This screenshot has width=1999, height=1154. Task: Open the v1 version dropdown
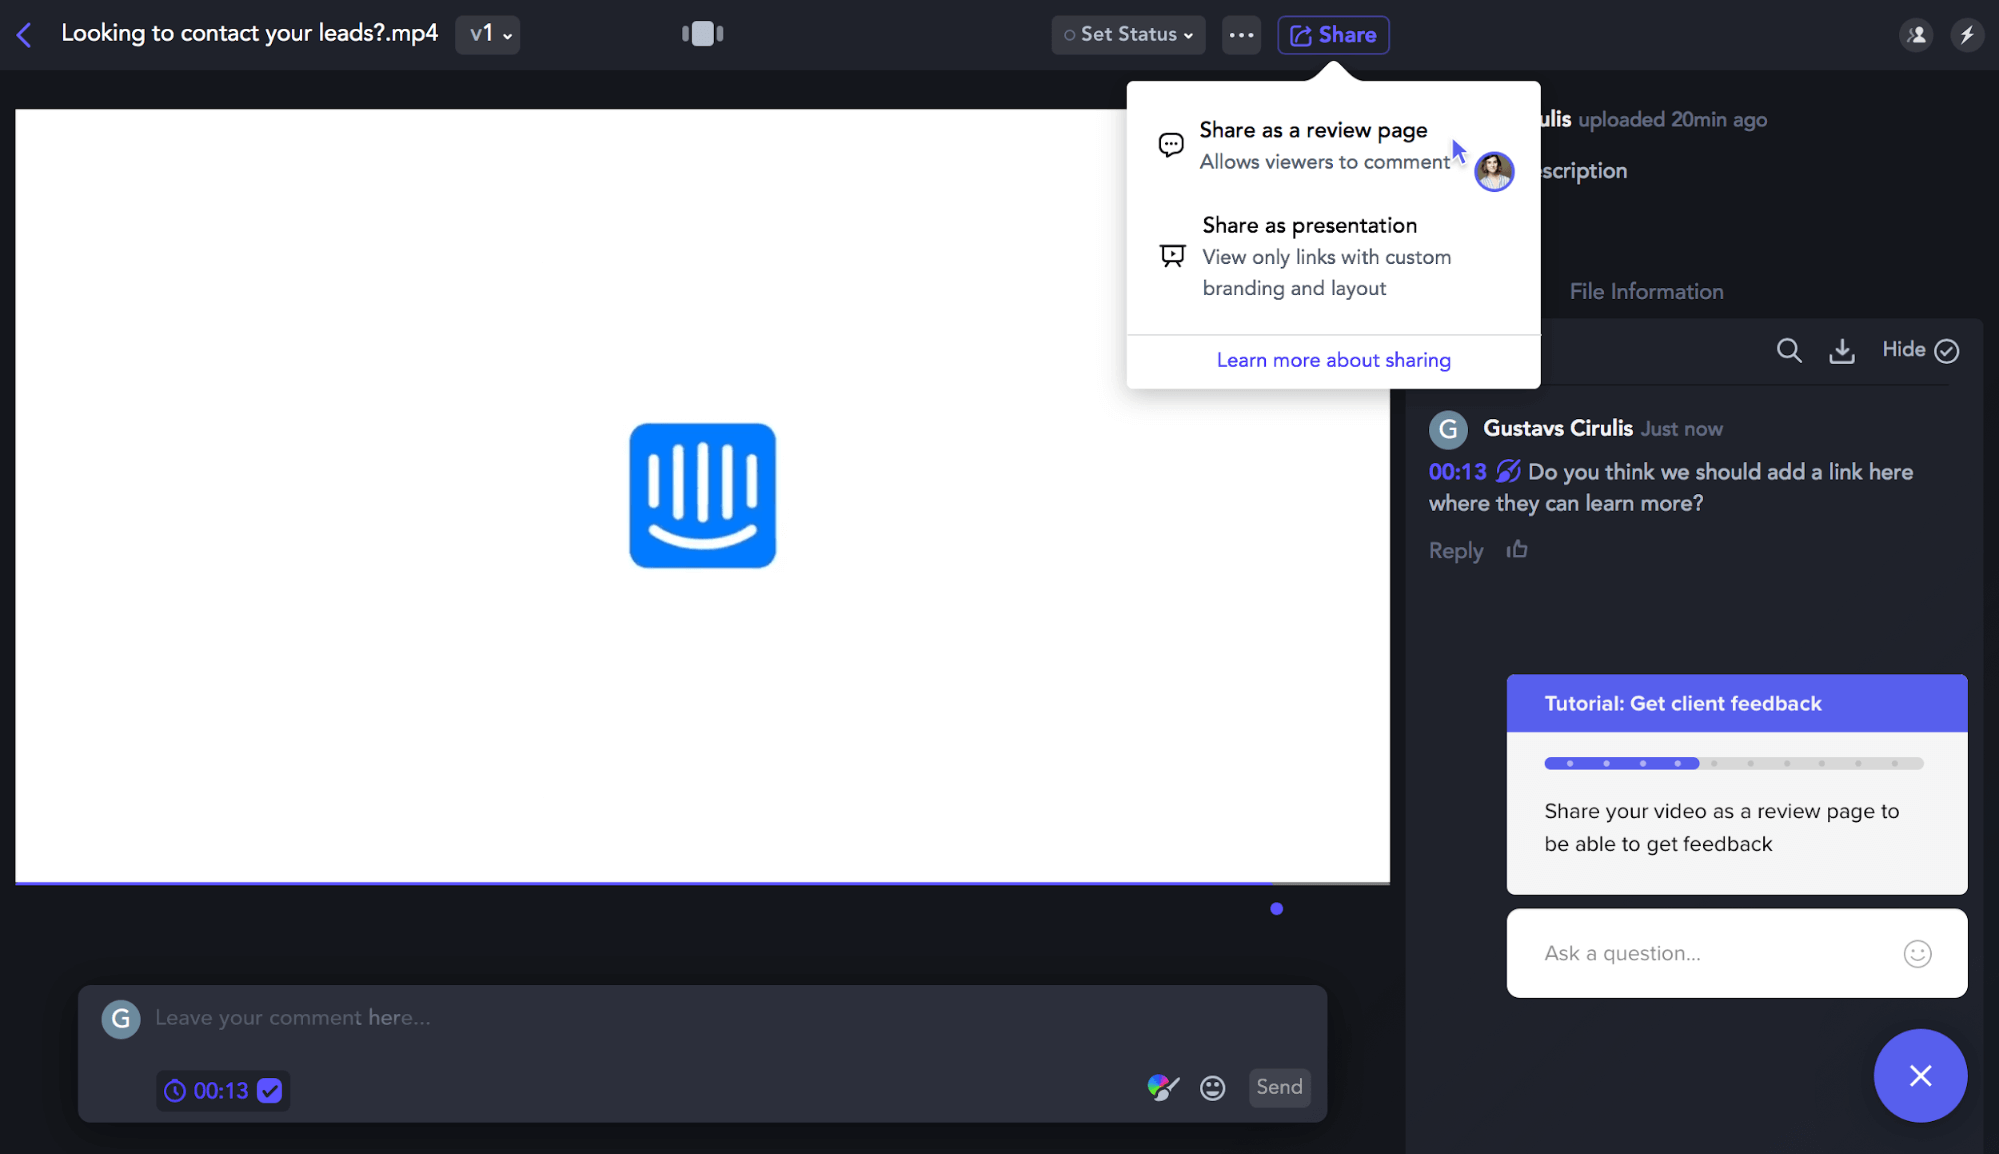[488, 35]
